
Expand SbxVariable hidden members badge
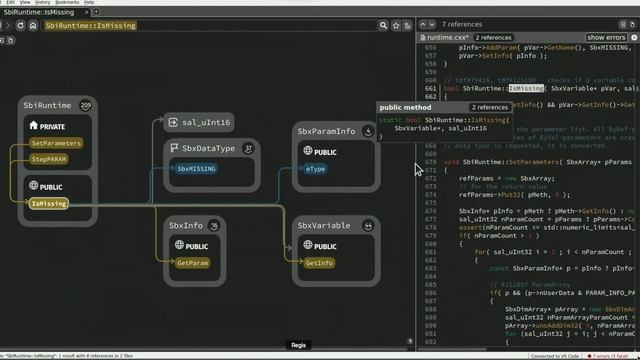point(368,226)
